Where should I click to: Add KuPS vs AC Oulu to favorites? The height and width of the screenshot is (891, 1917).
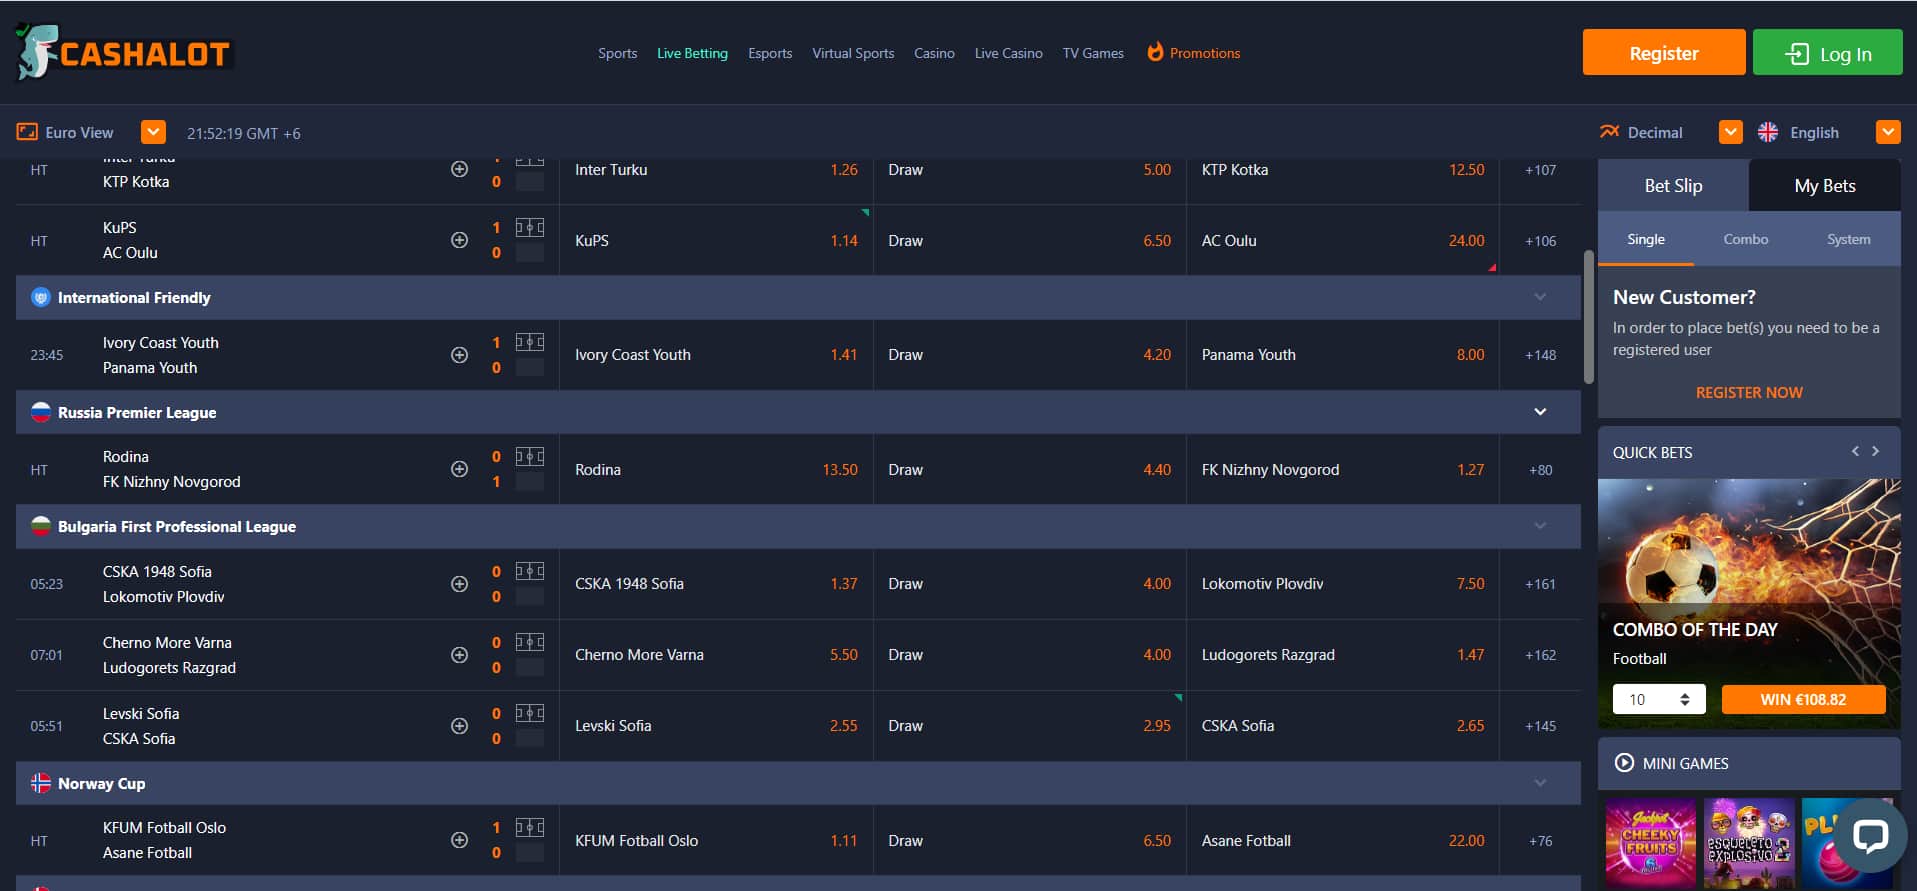(459, 240)
